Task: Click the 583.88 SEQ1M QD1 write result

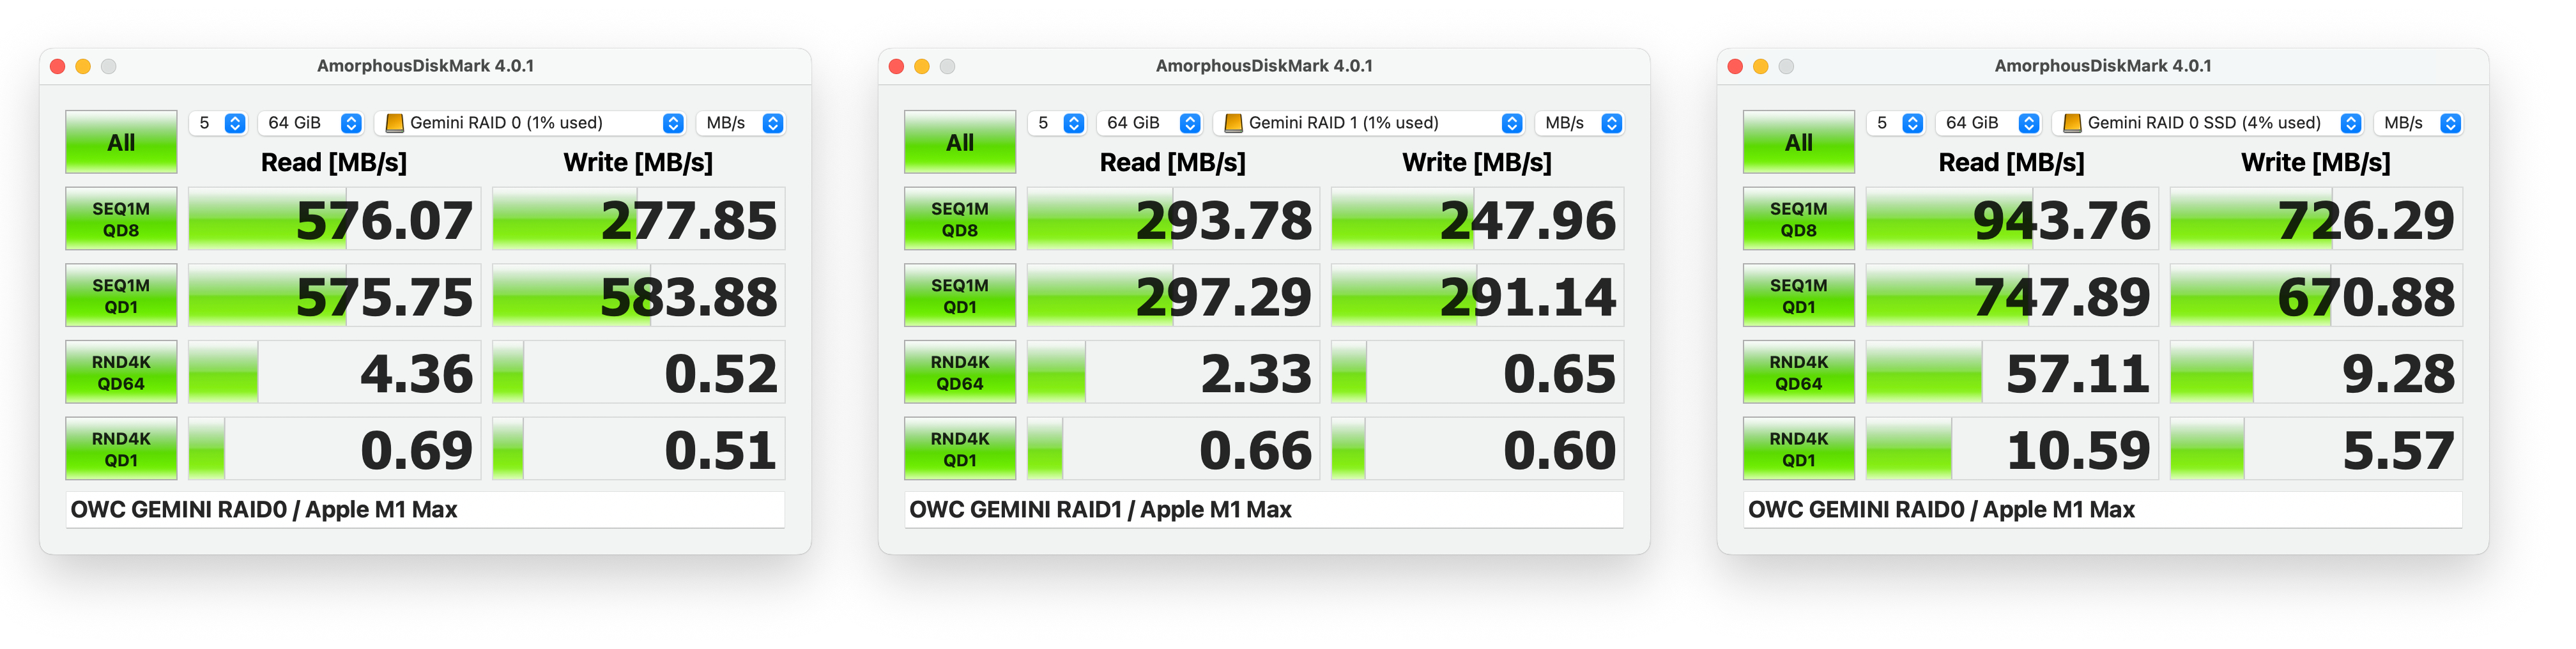Action: (638, 297)
